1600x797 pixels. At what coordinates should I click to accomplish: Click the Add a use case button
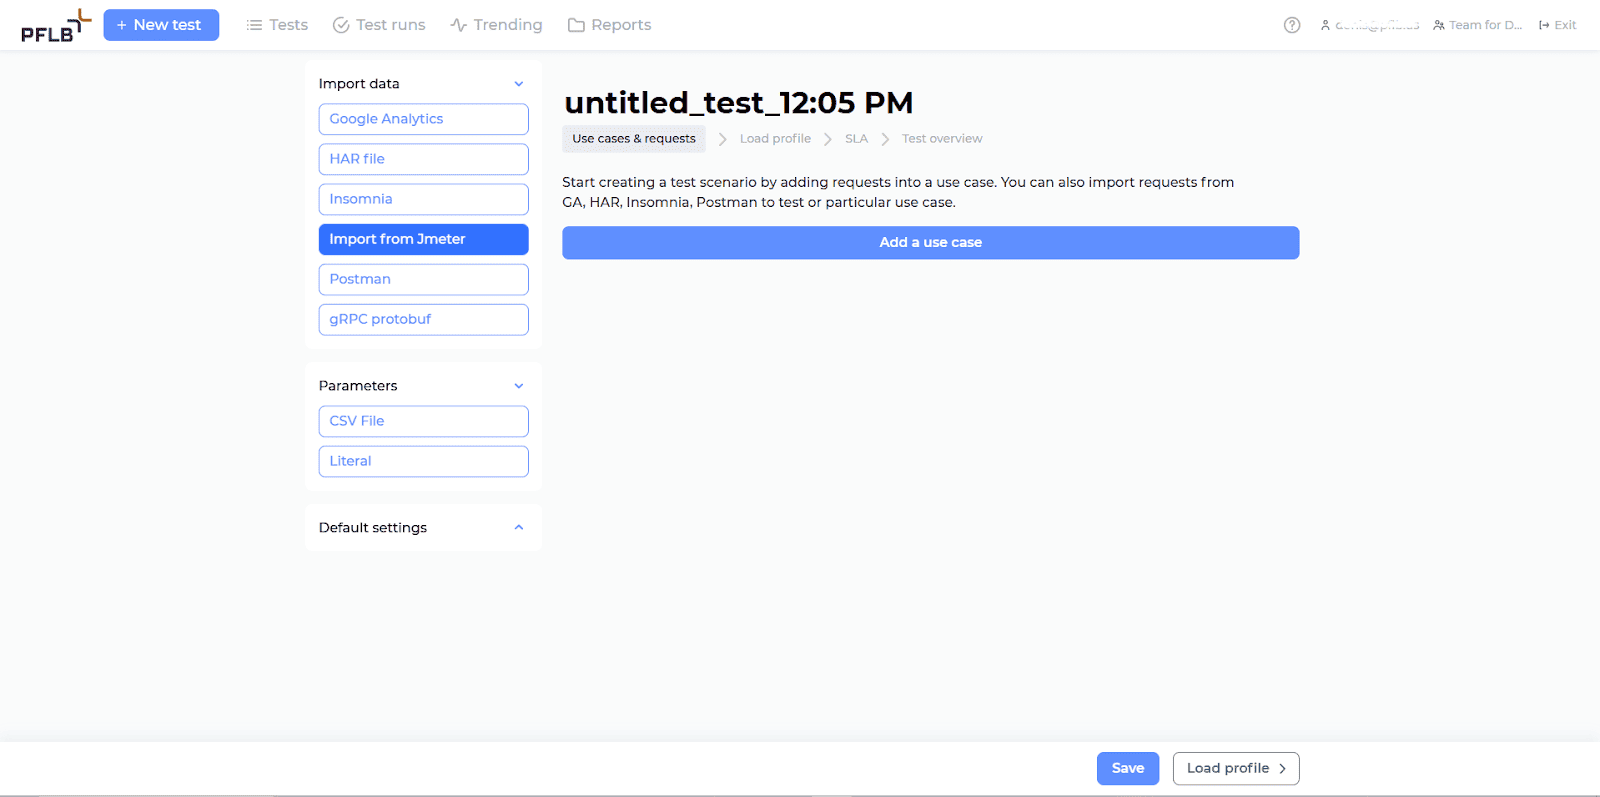pyautogui.click(x=930, y=243)
